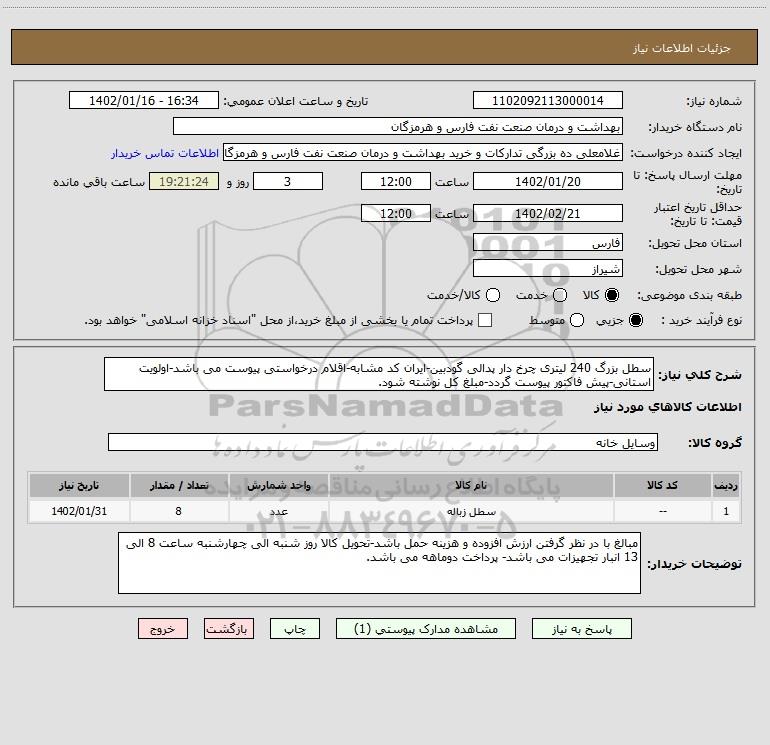Click the نام کالا column header
The width and height of the screenshot is (770, 745).
click(x=471, y=485)
